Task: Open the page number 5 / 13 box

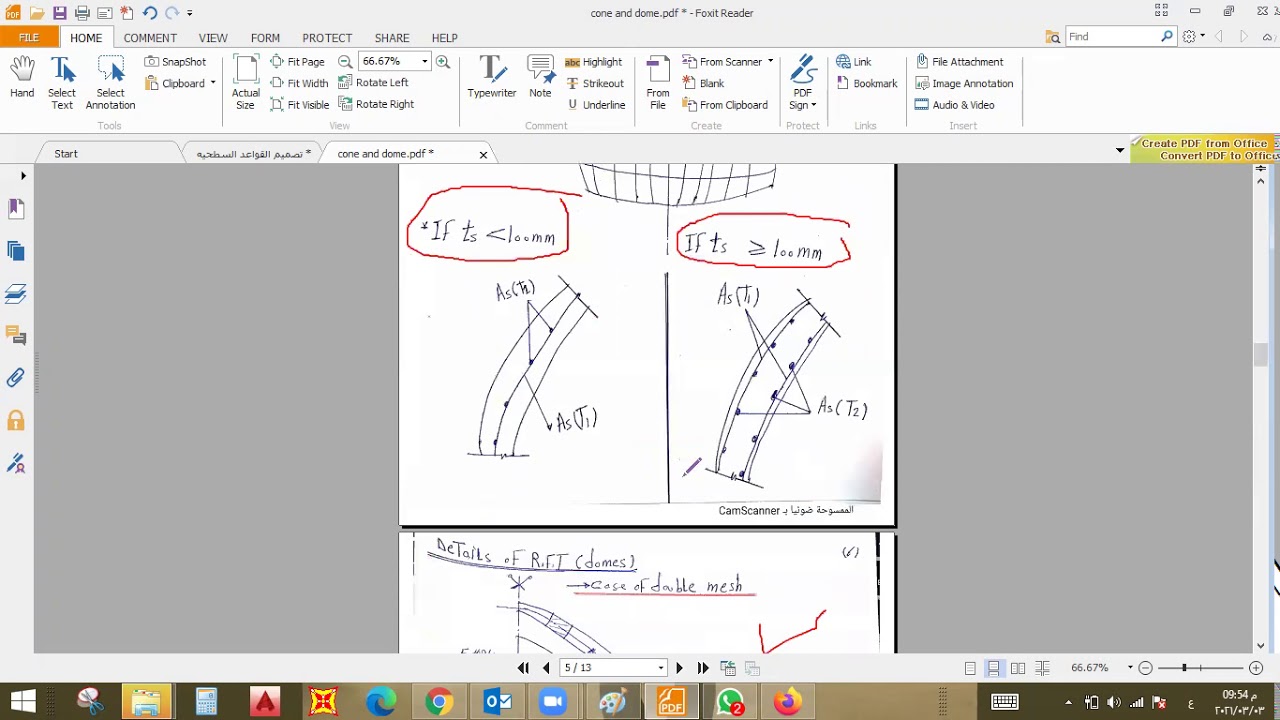Action: (x=613, y=668)
